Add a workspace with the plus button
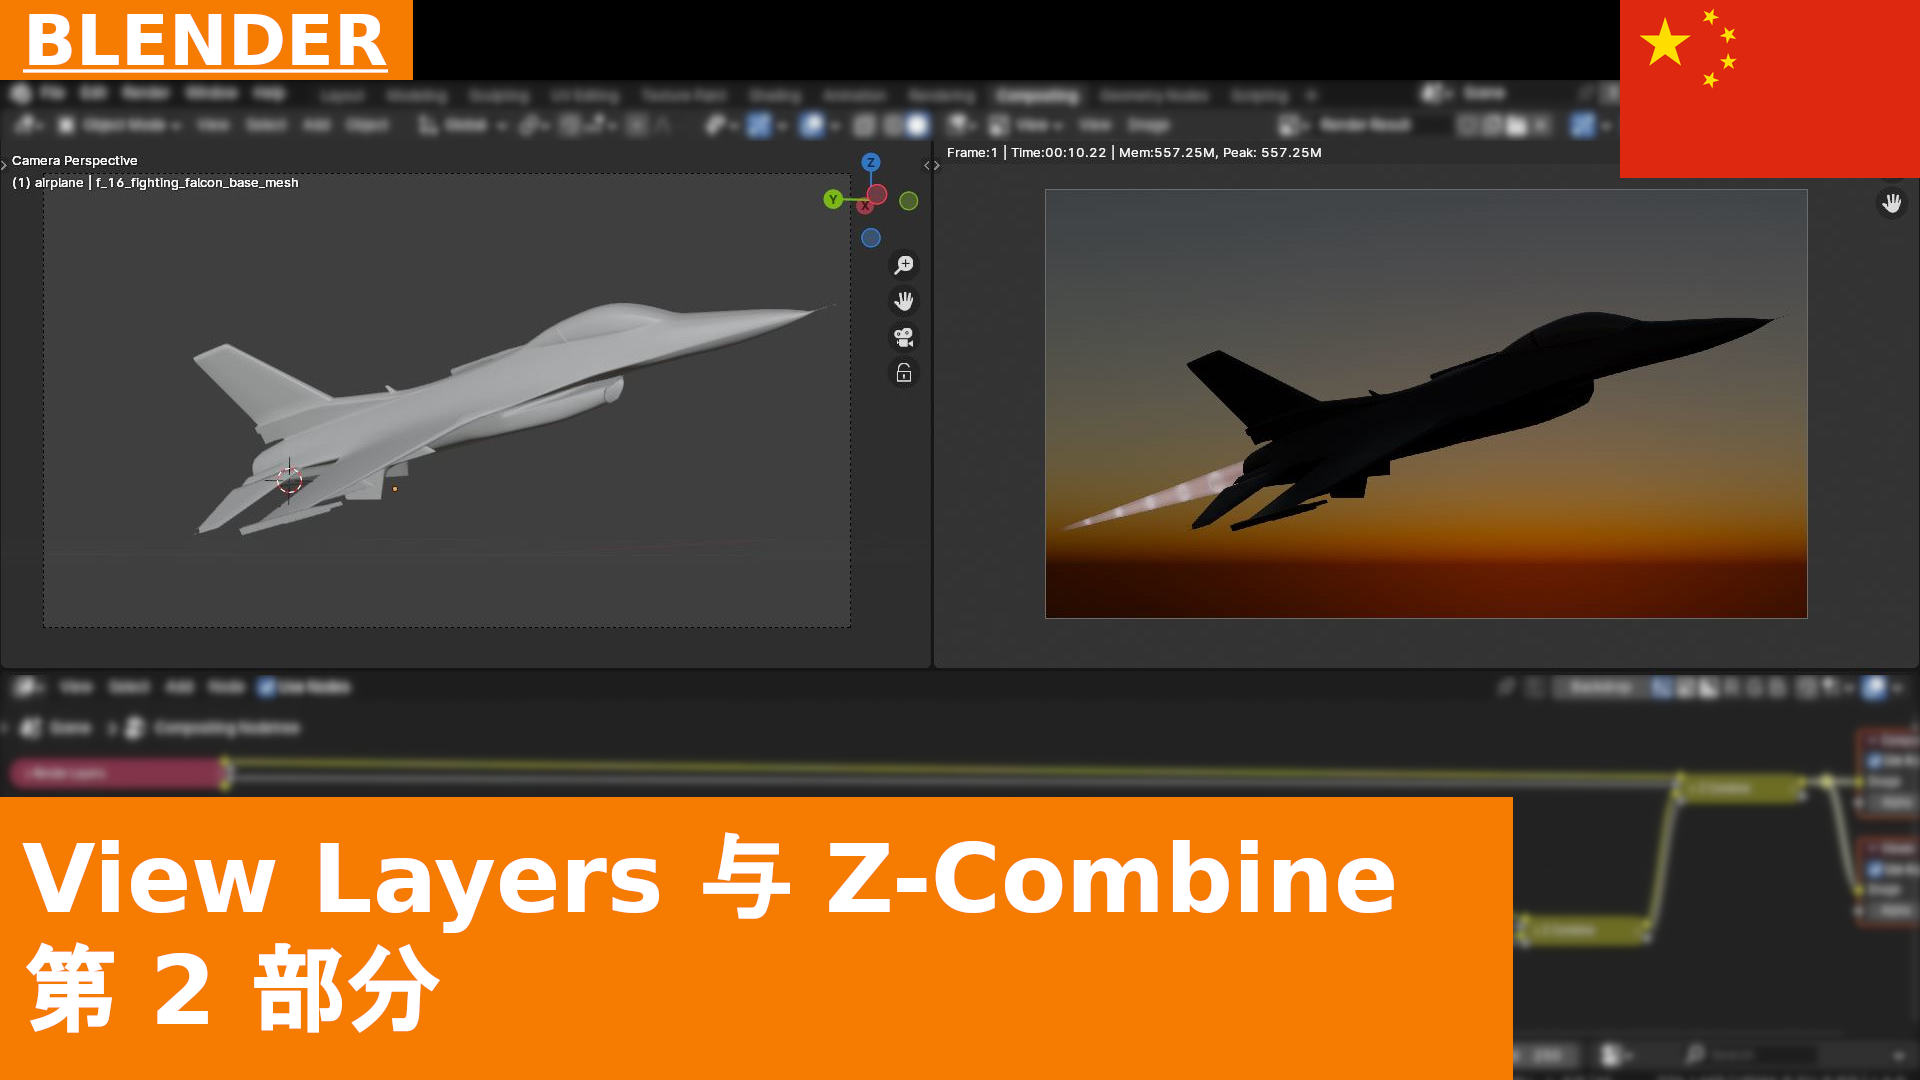 pyautogui.click(x=1311, y=96)
